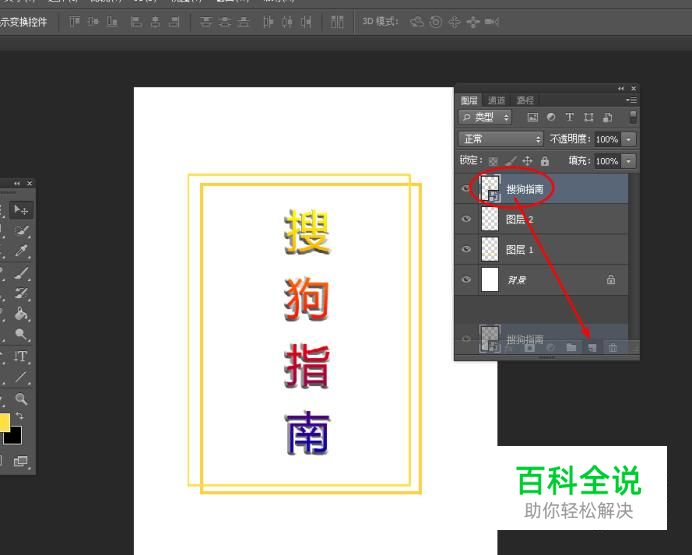Open the 正常 blend mode dropdown
The height and width of the screenshot is (555, 692).
(x=501, y=139)
